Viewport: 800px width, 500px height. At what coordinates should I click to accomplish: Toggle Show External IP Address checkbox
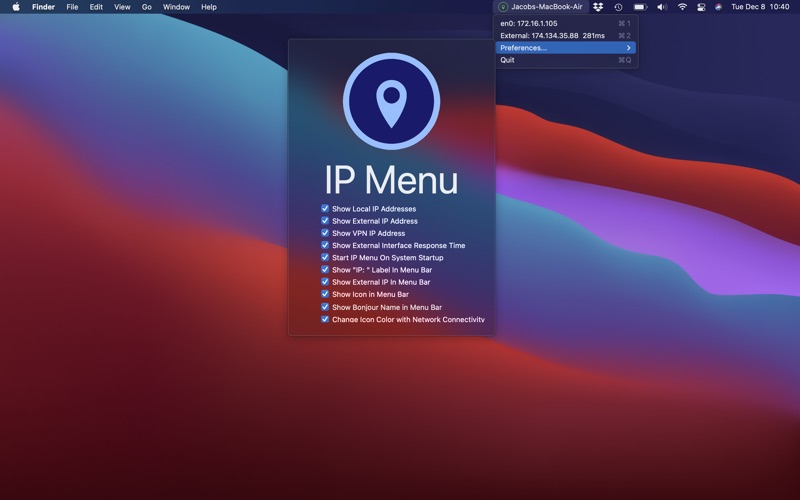pyautogui.click(x=325, y=221)
